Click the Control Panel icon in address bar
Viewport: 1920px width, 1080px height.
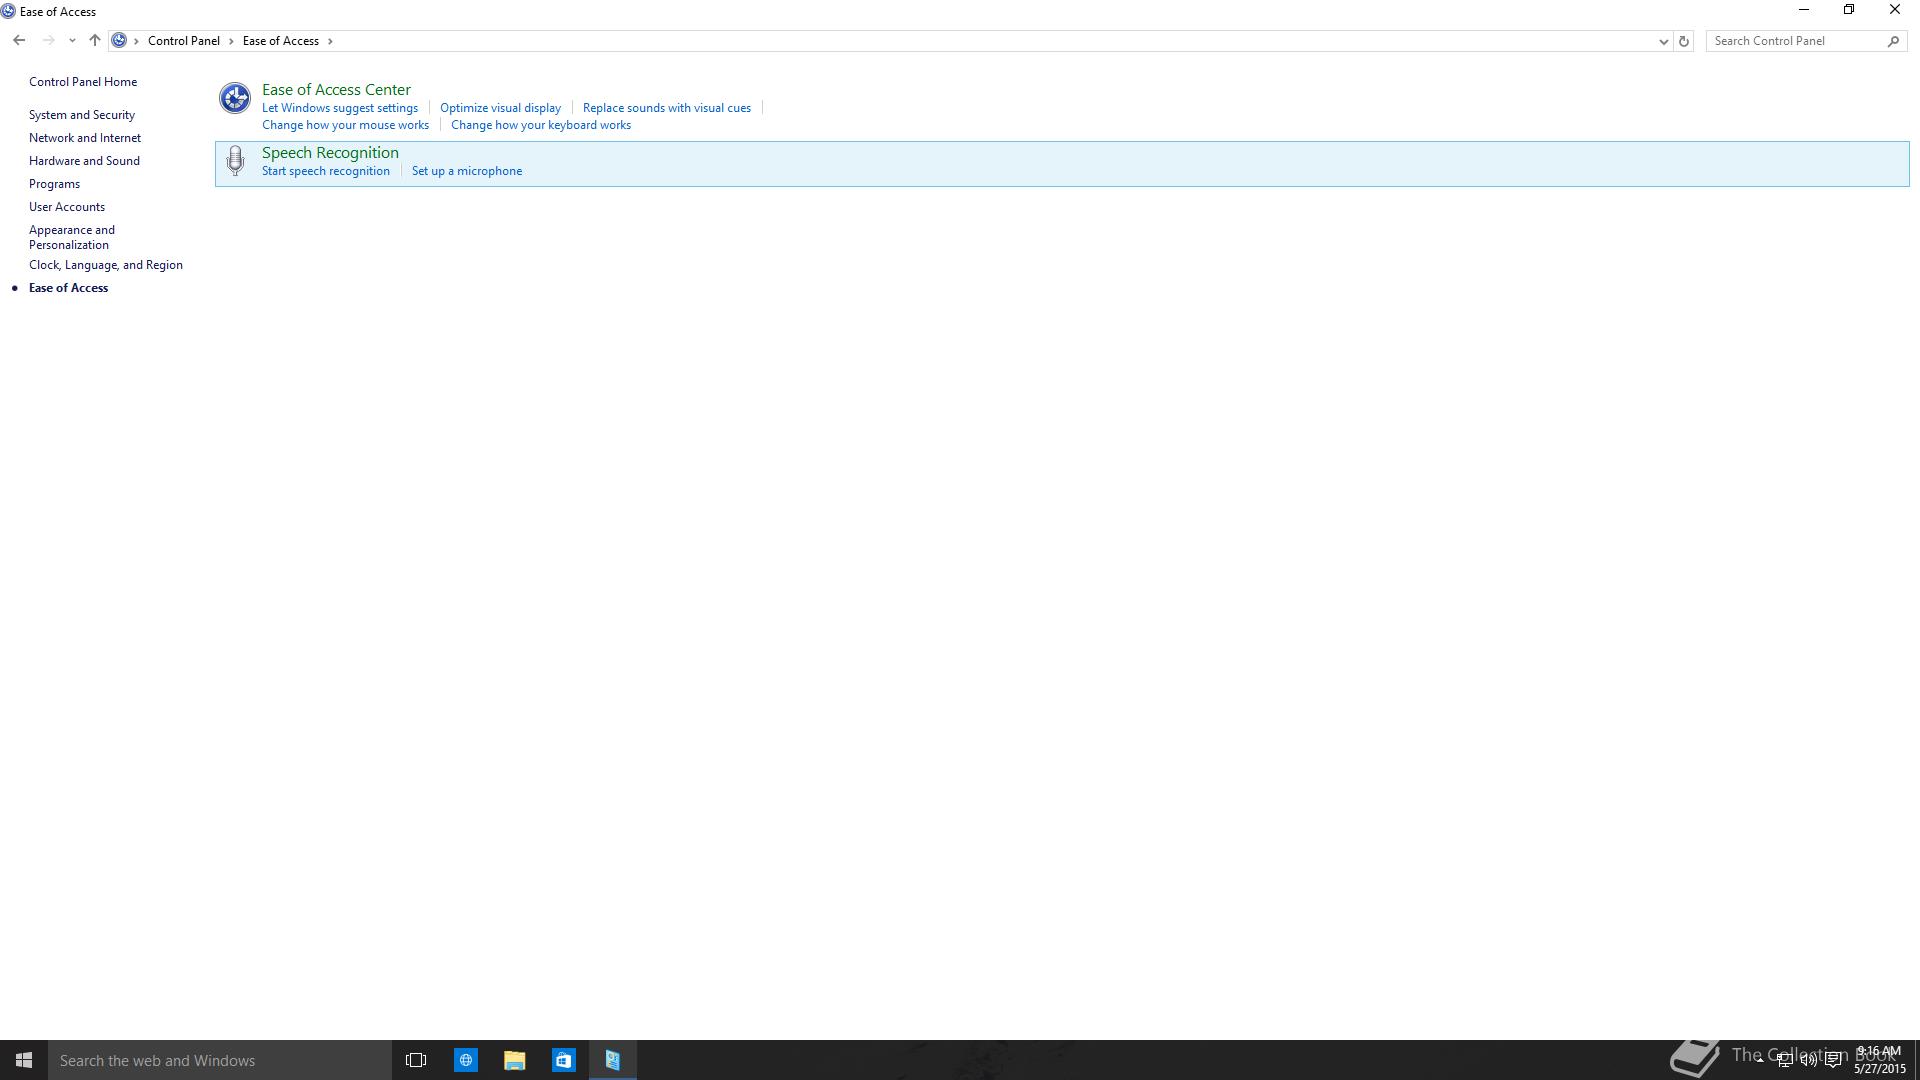pyautogui.click(x=119, y=41)
